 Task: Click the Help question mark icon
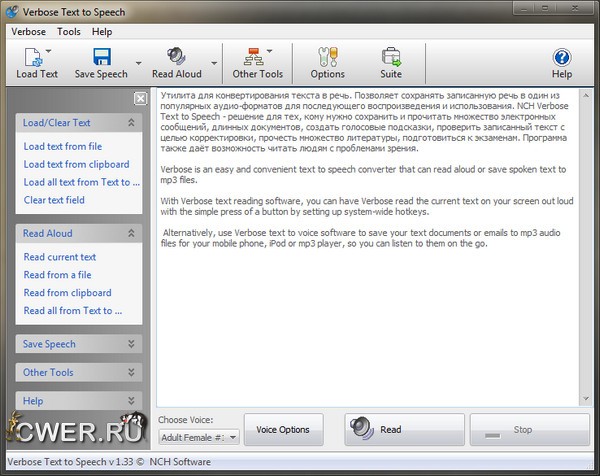[562, 57]
